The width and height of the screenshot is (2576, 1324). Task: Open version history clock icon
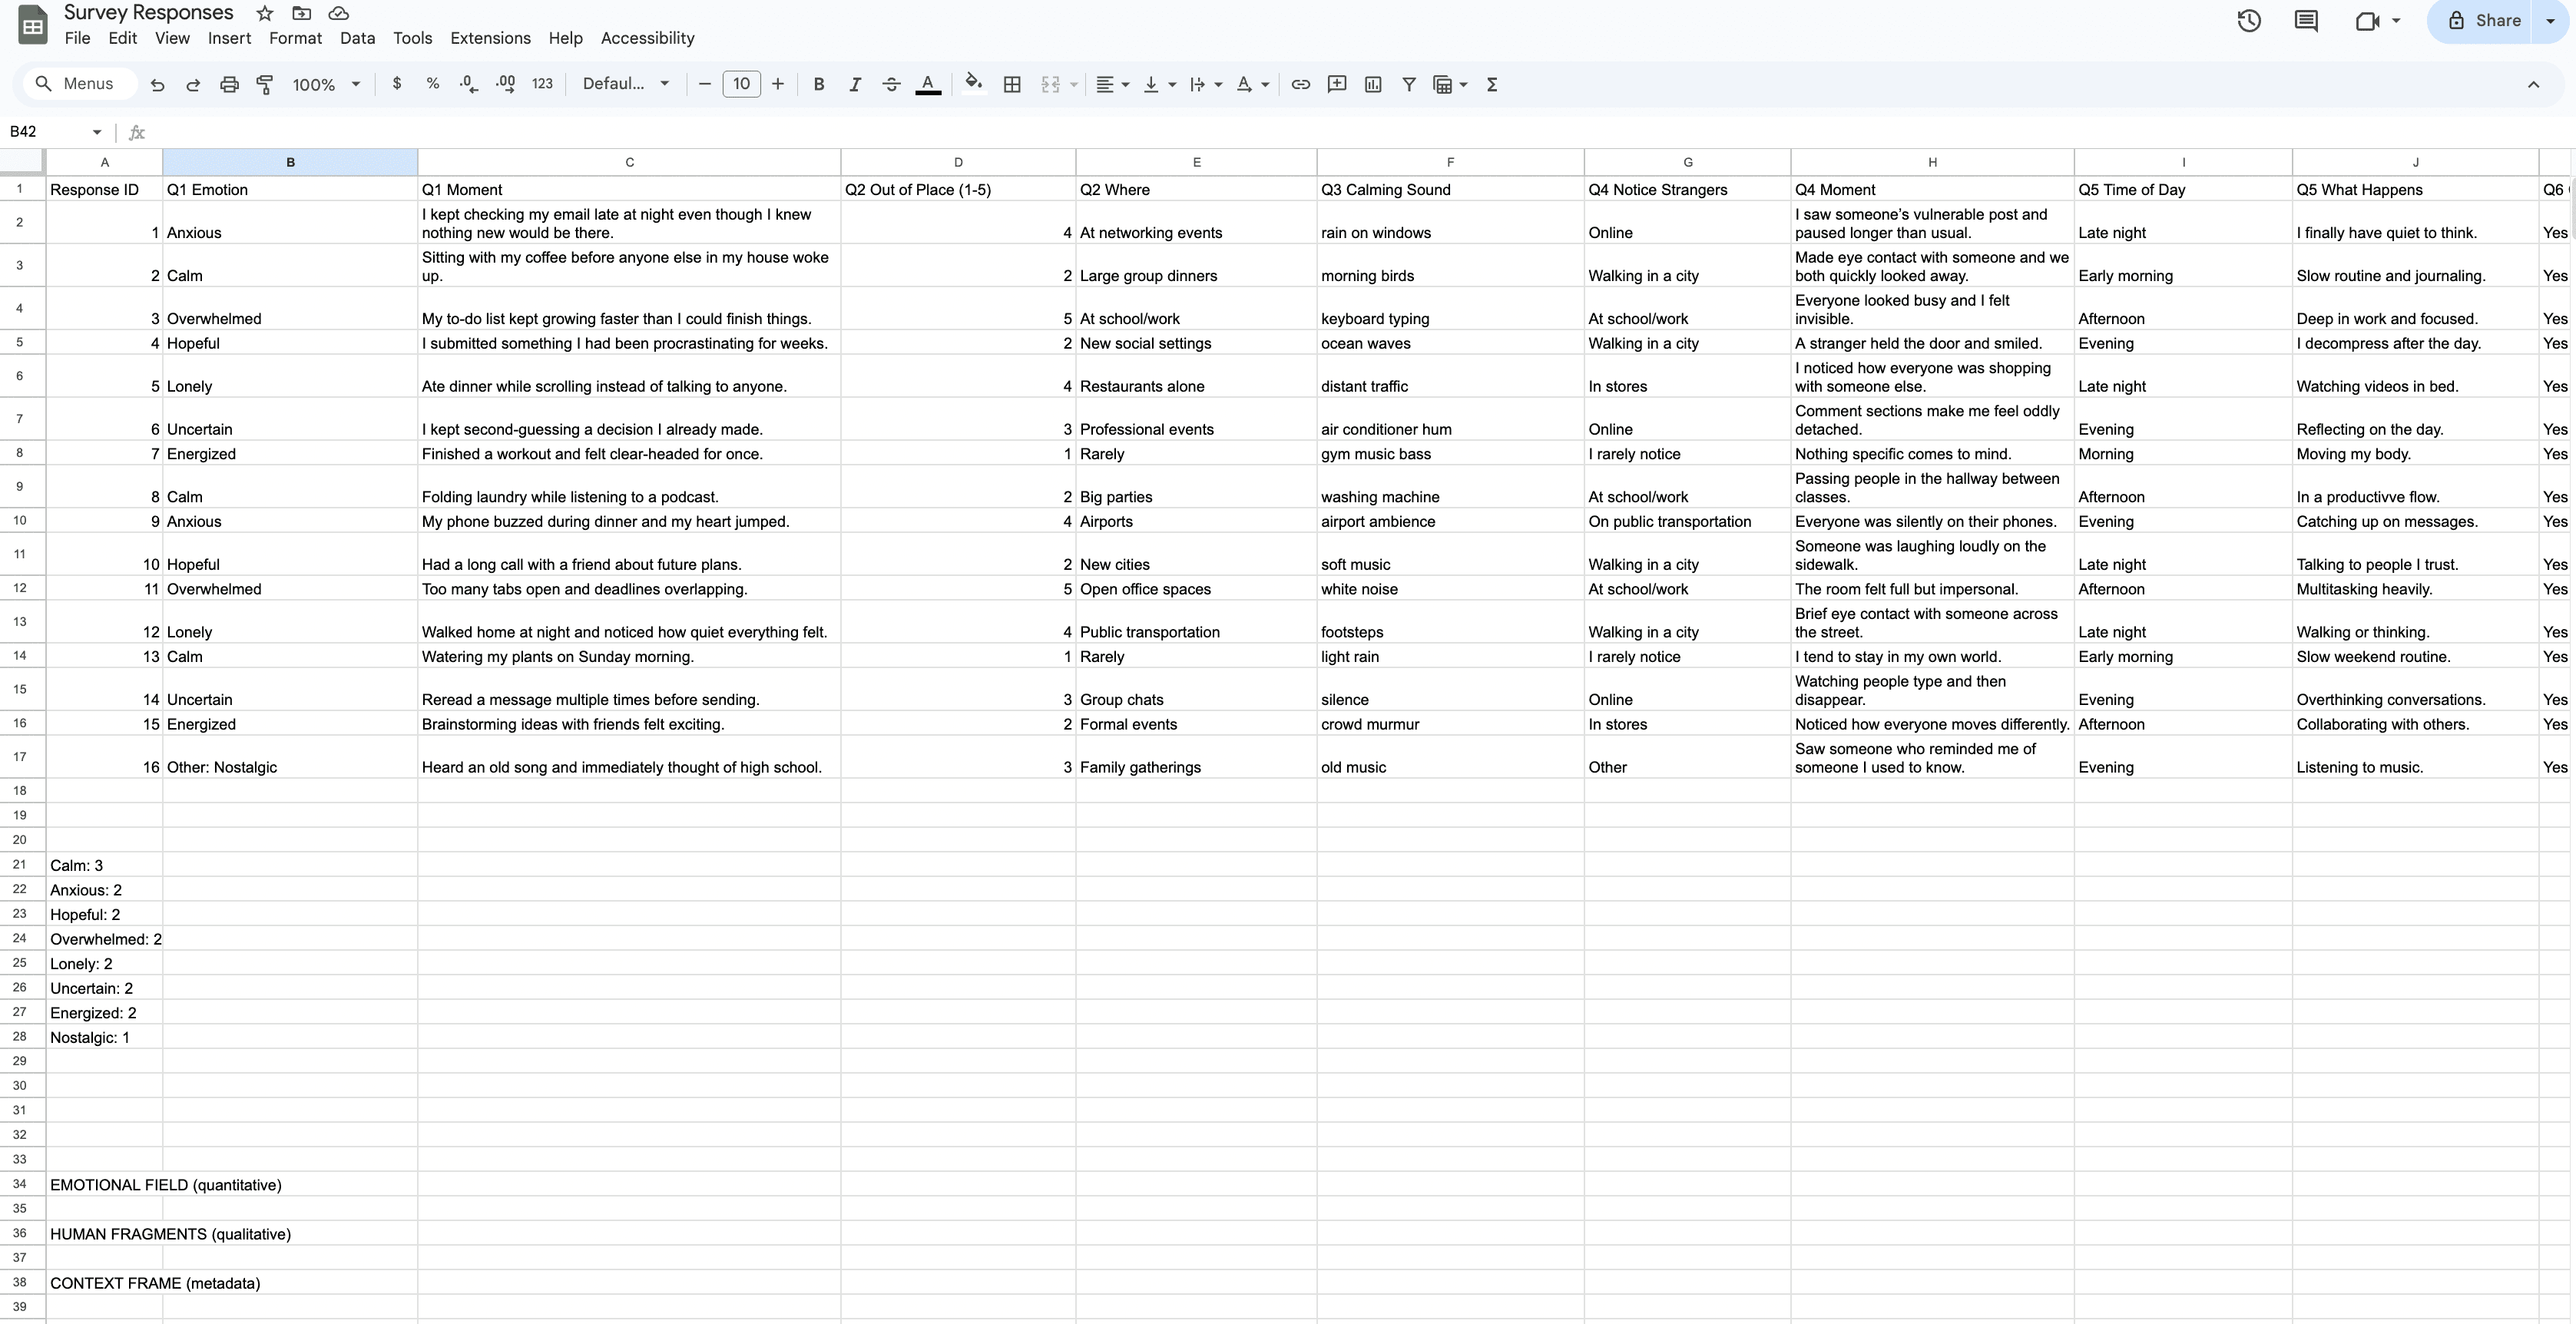[2249, 21]
